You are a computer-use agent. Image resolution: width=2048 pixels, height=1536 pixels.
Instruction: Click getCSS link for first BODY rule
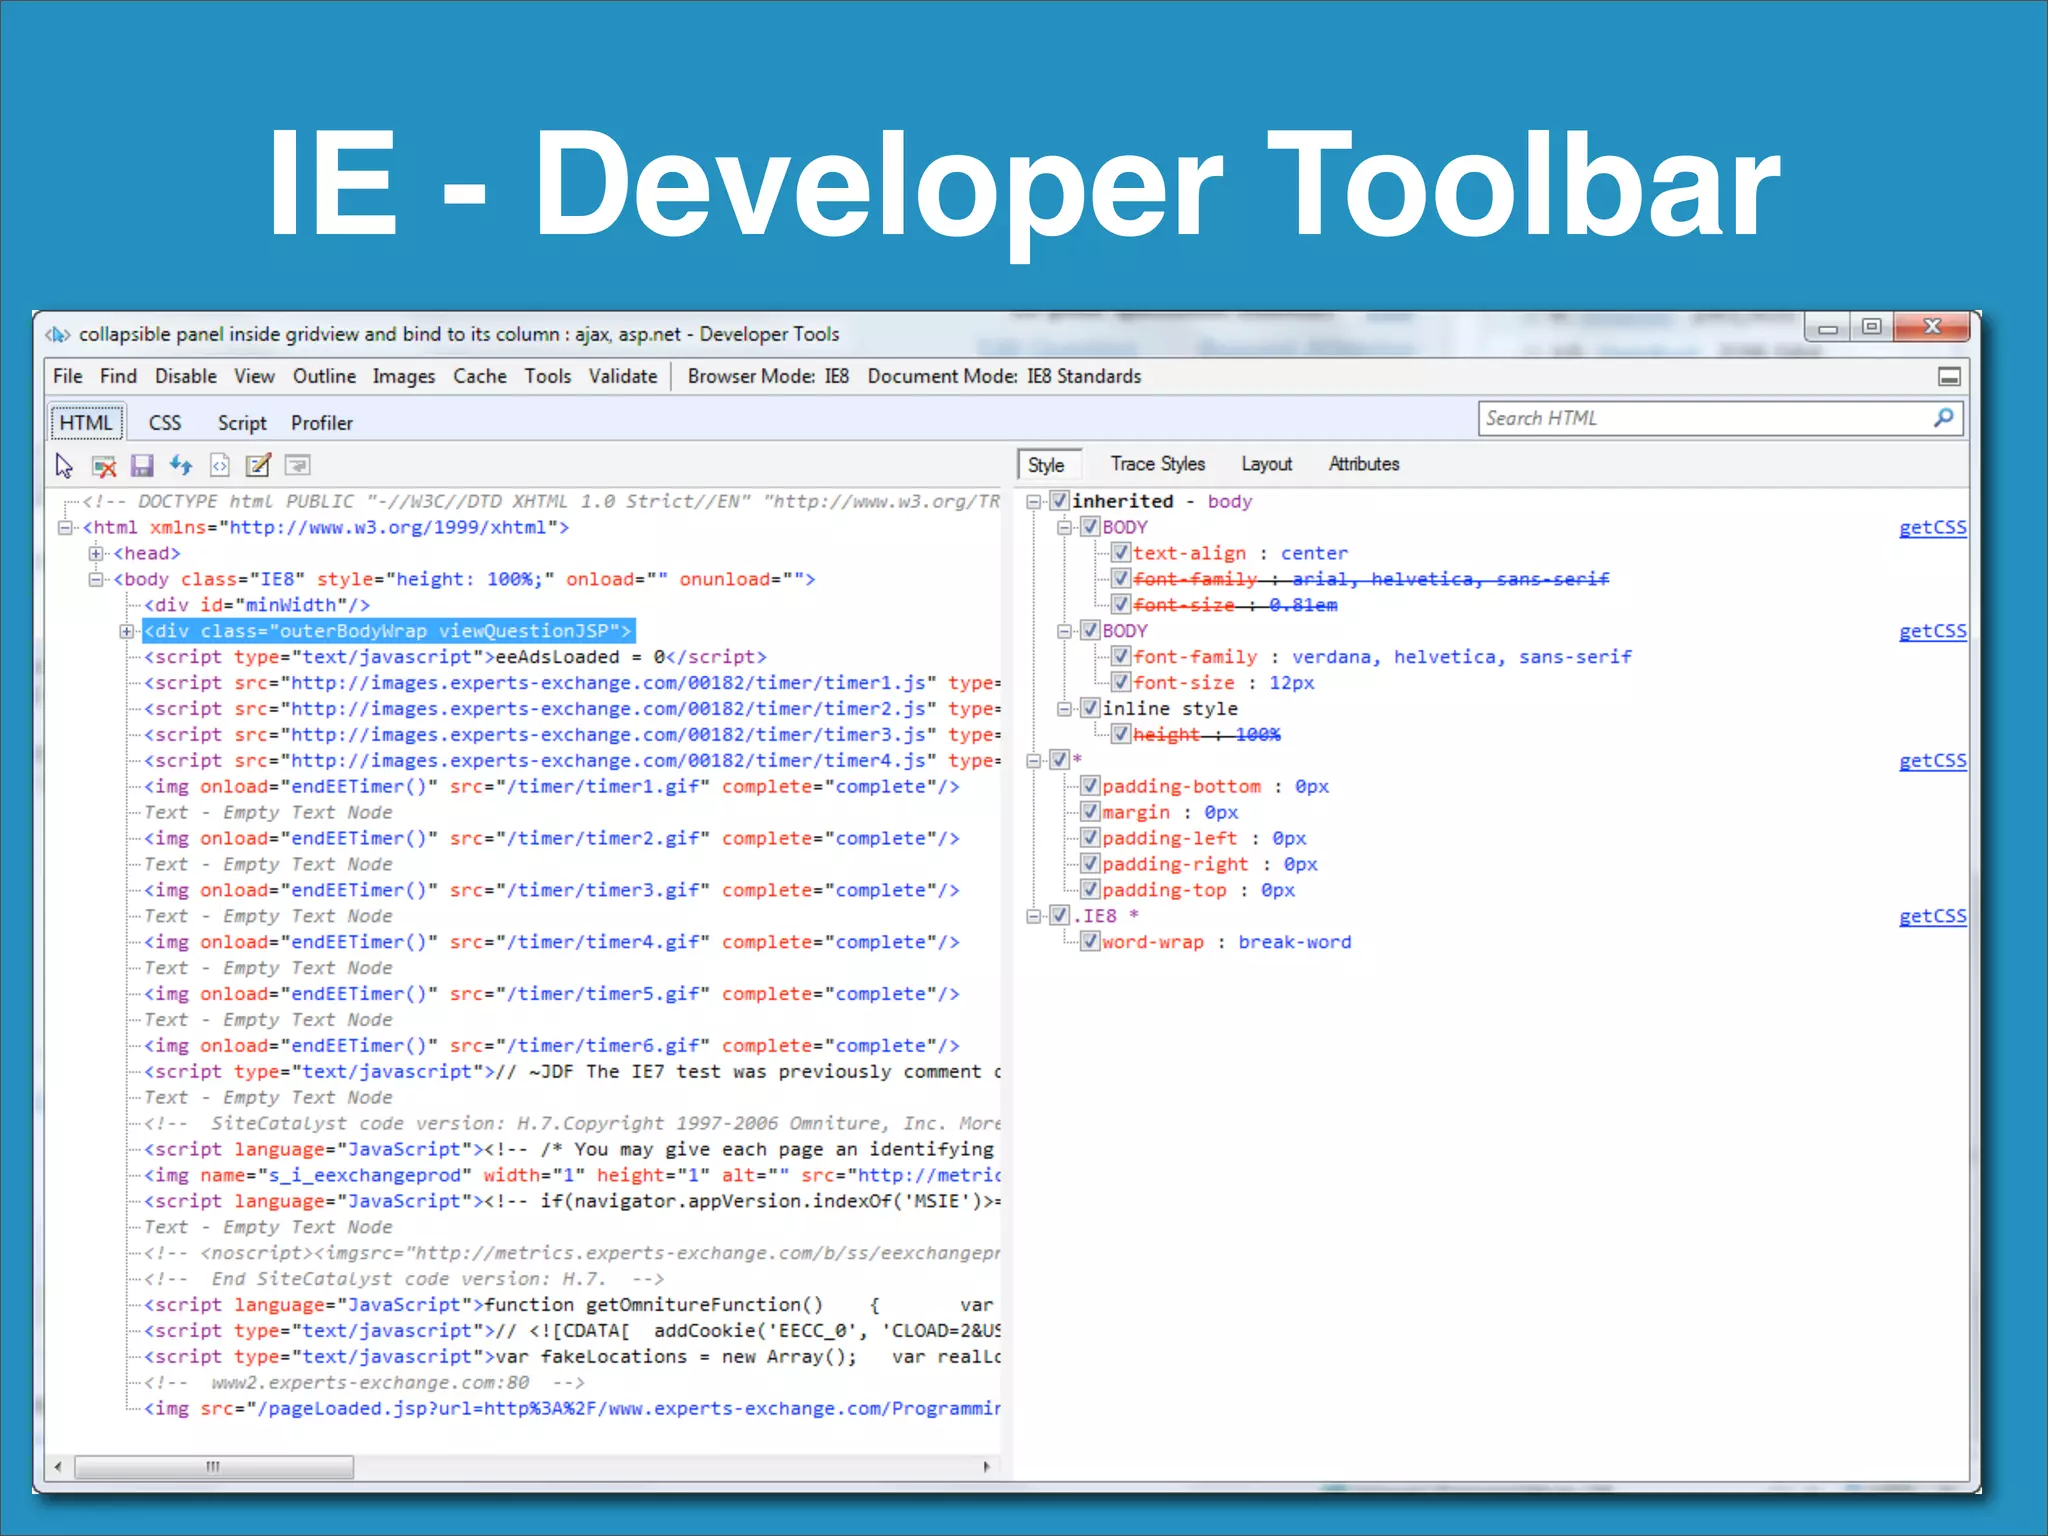coord(1933,527)
